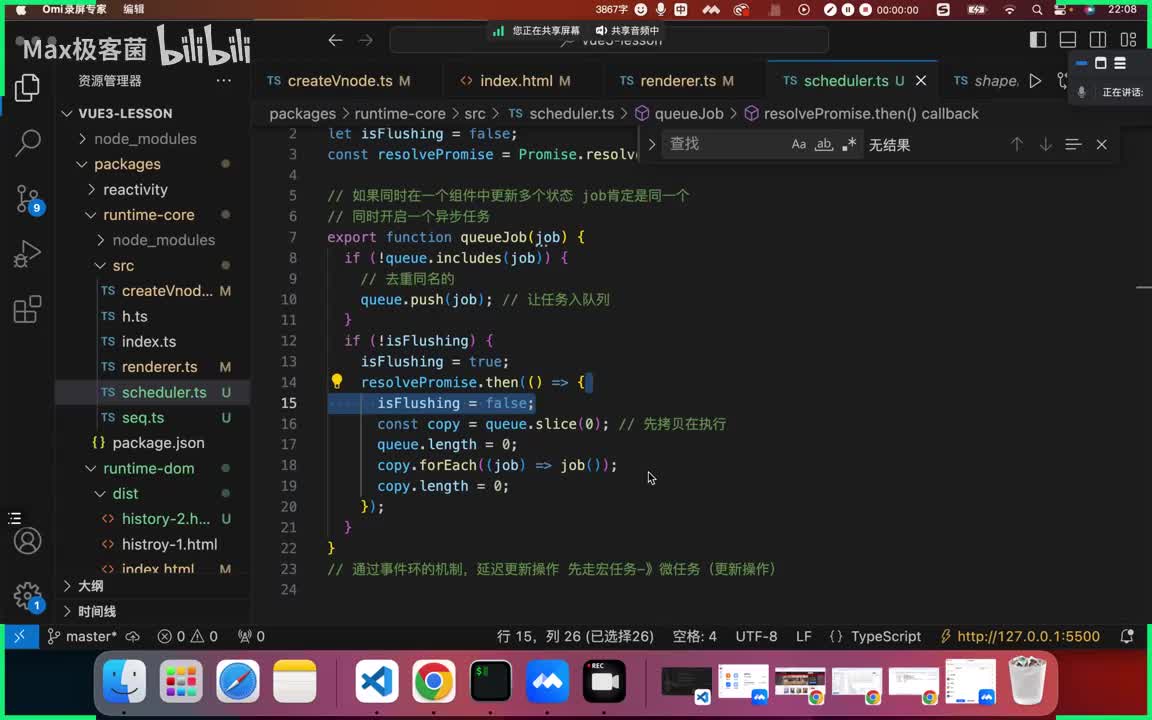Image resolution: width=1152 pixels, height=720 pixels.
Task: Click errors and warnings count in status bar
Action: pyautogui.click(x=188, y=636)
